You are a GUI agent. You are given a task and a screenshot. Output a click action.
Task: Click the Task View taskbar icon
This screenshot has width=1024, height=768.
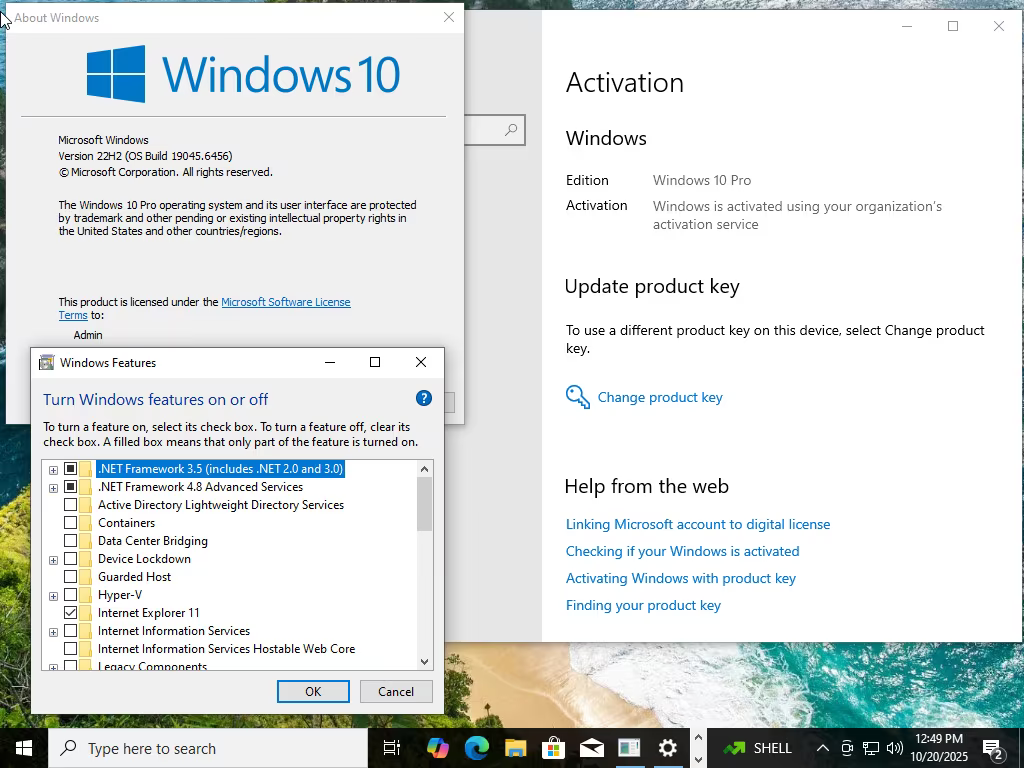pyautogui.click(x=392, y=748)
